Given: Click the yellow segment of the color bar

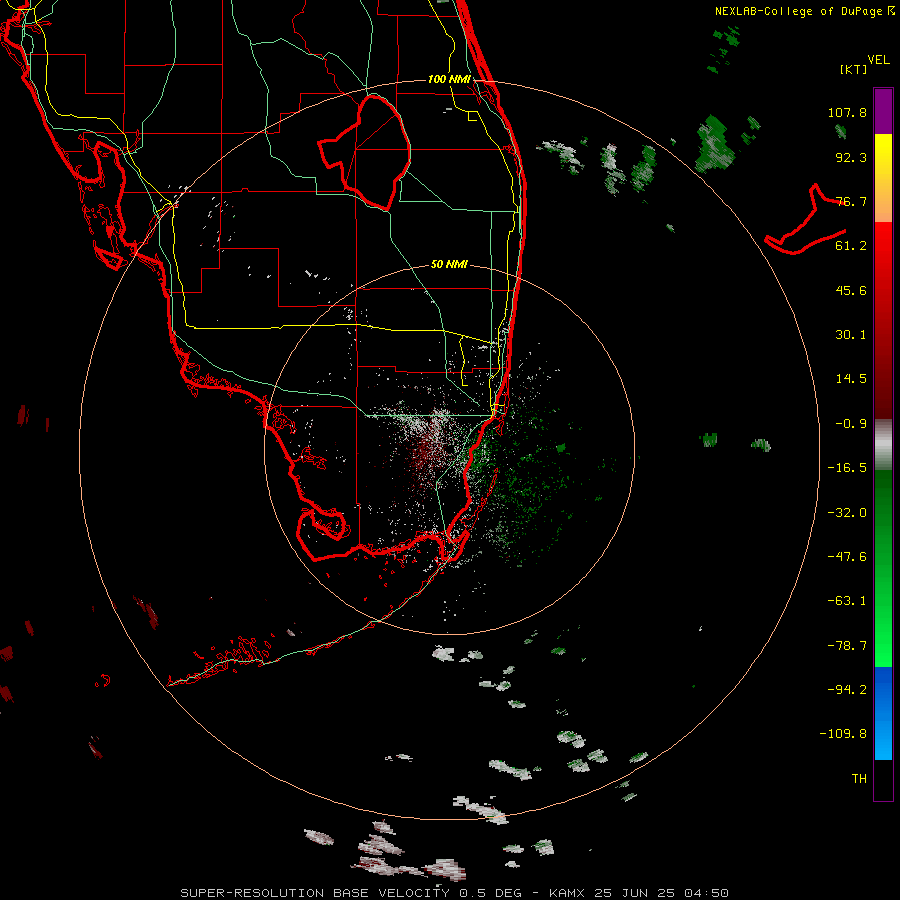Looking at the screenshot, I should [883, 156].
